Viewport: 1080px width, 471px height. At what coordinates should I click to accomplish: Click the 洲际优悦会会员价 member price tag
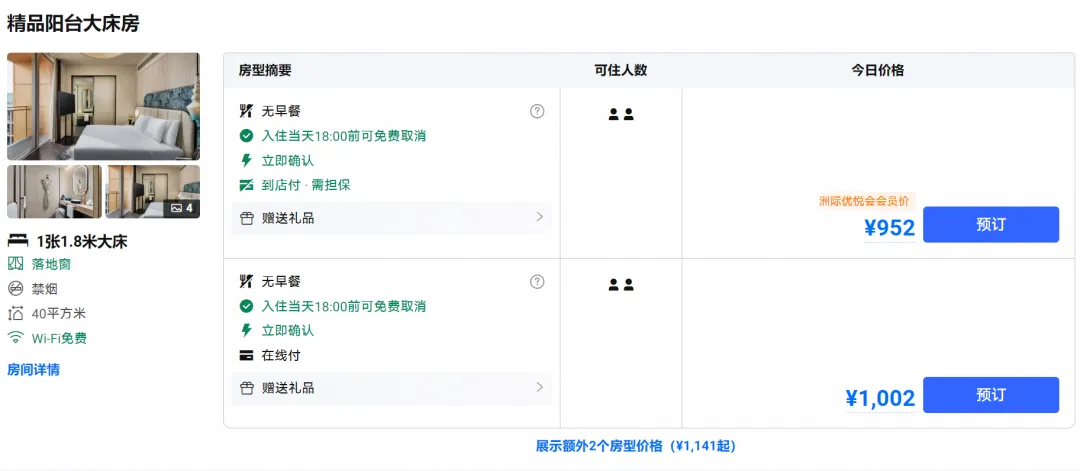[864, 201]
